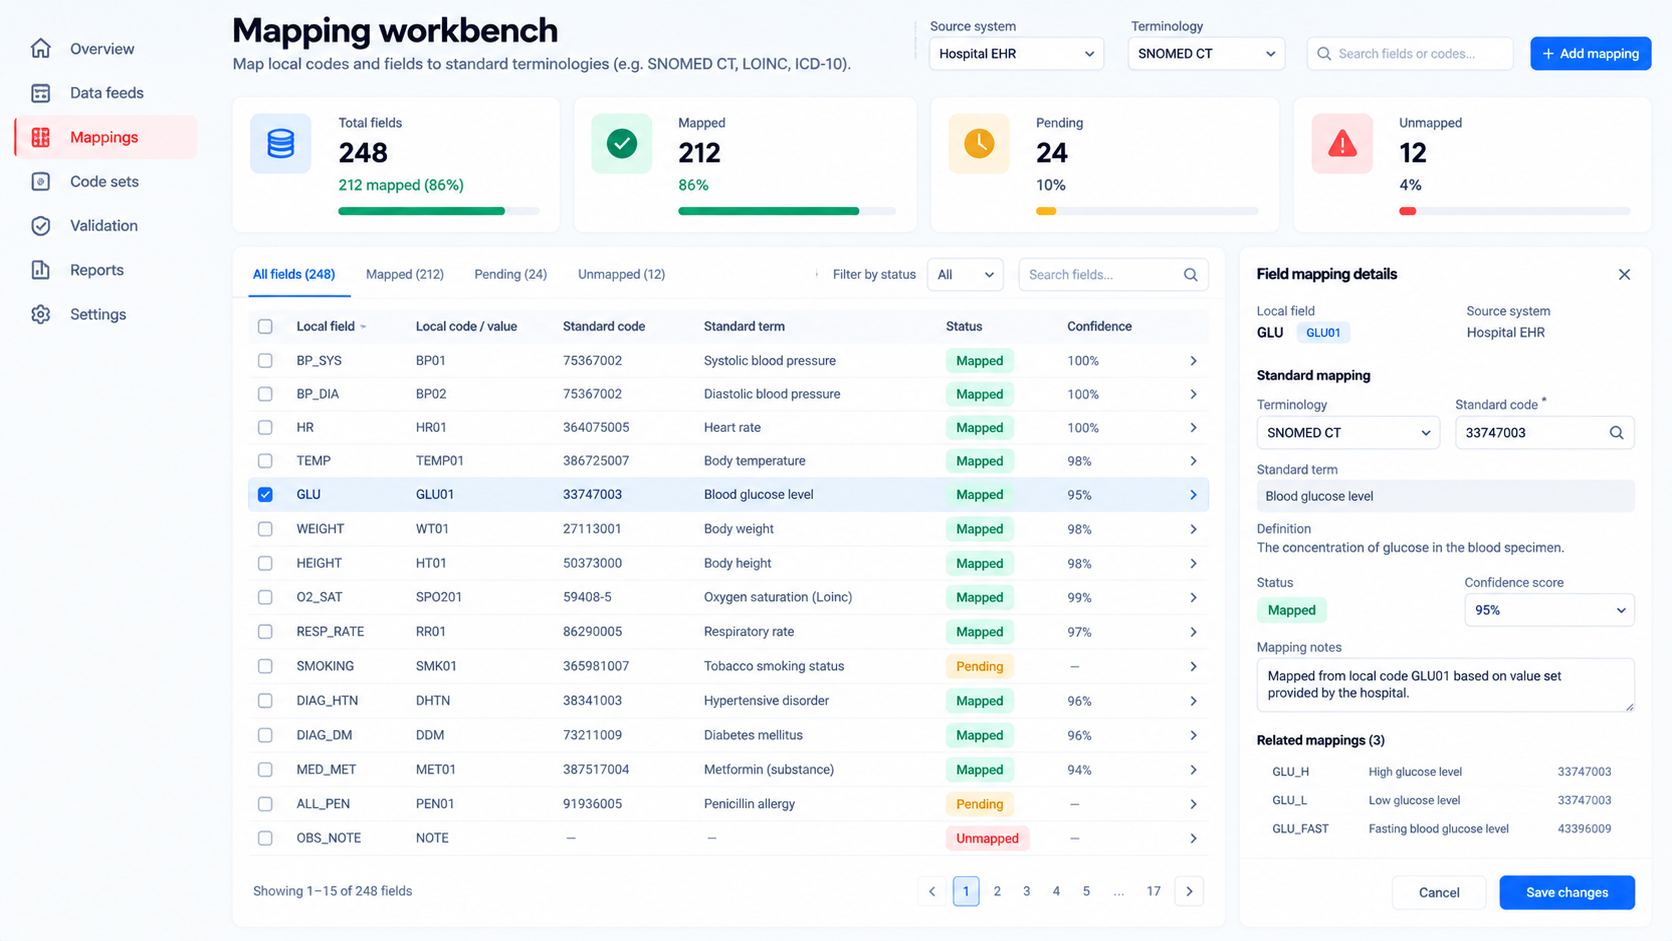Click the Total fields database icon
The image size is (1672, 941).
280,144
